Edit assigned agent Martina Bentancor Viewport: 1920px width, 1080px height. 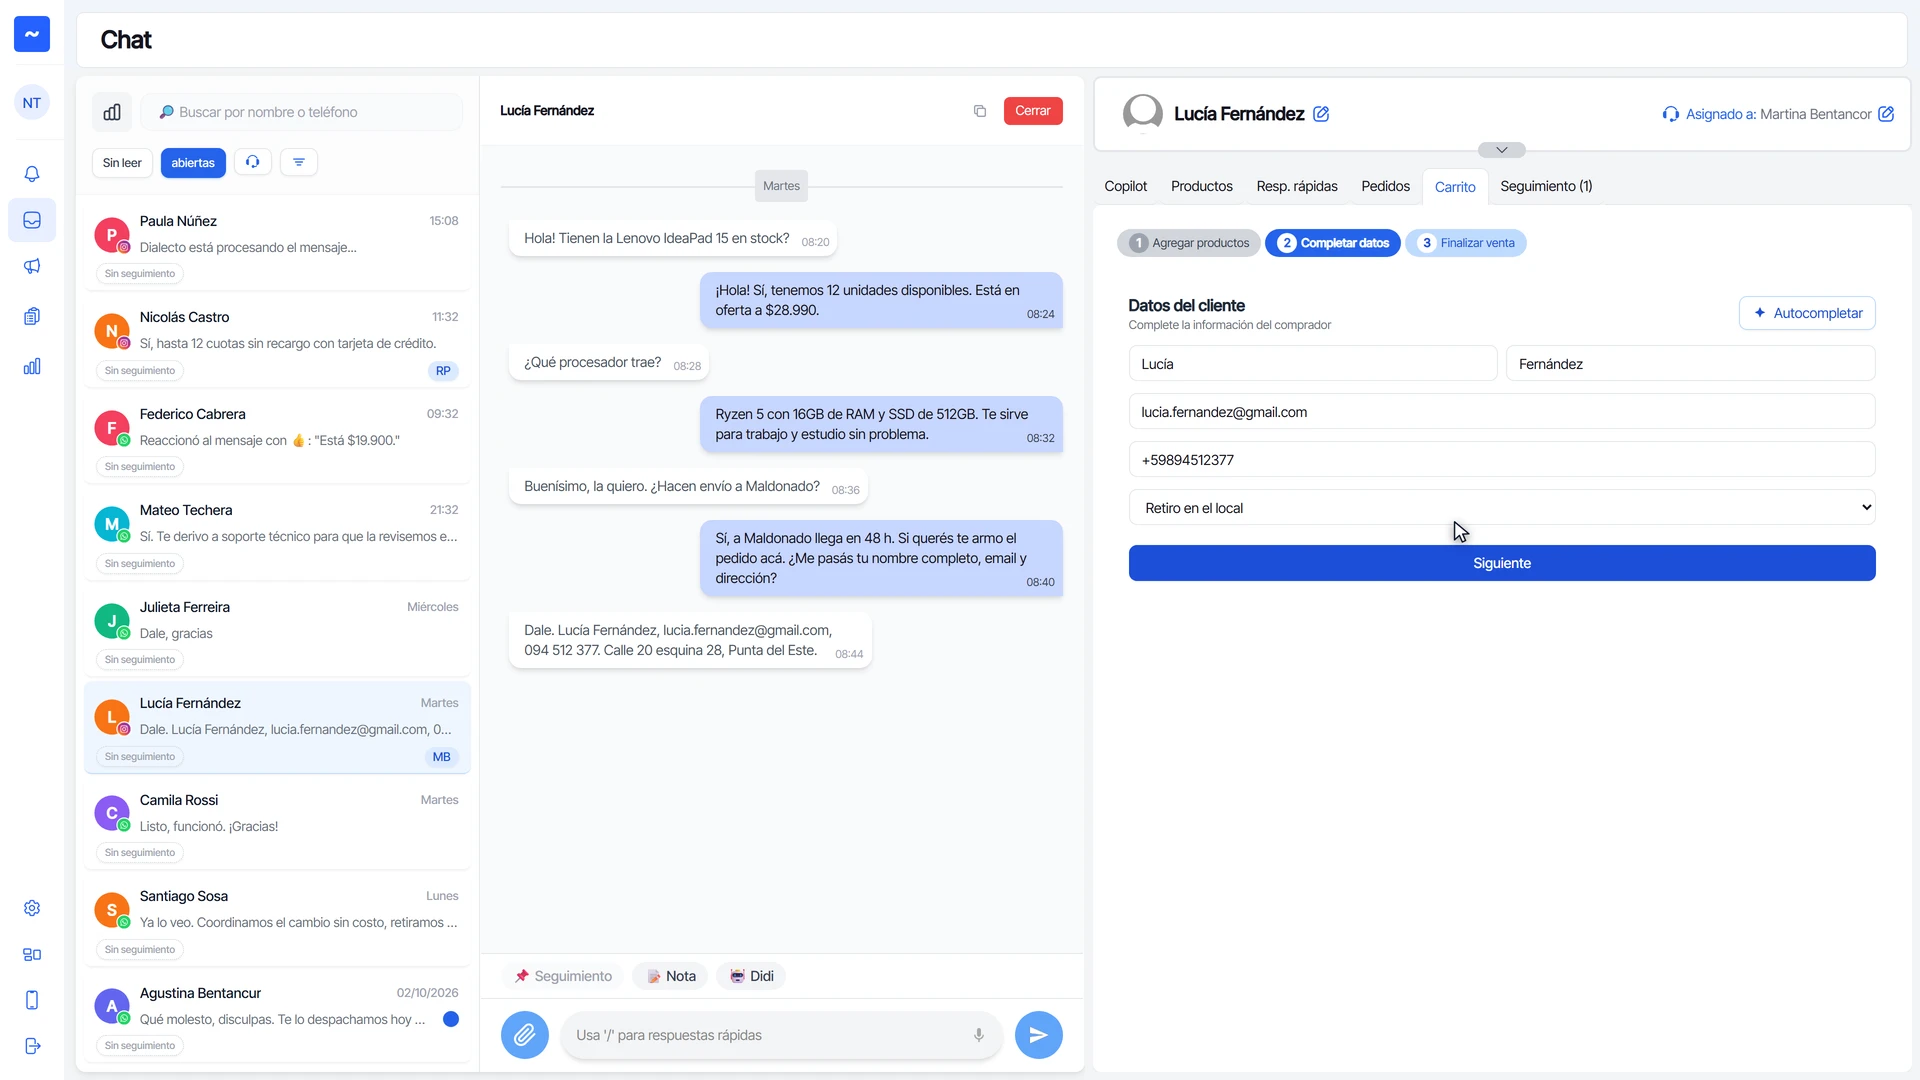point(1886,114)
